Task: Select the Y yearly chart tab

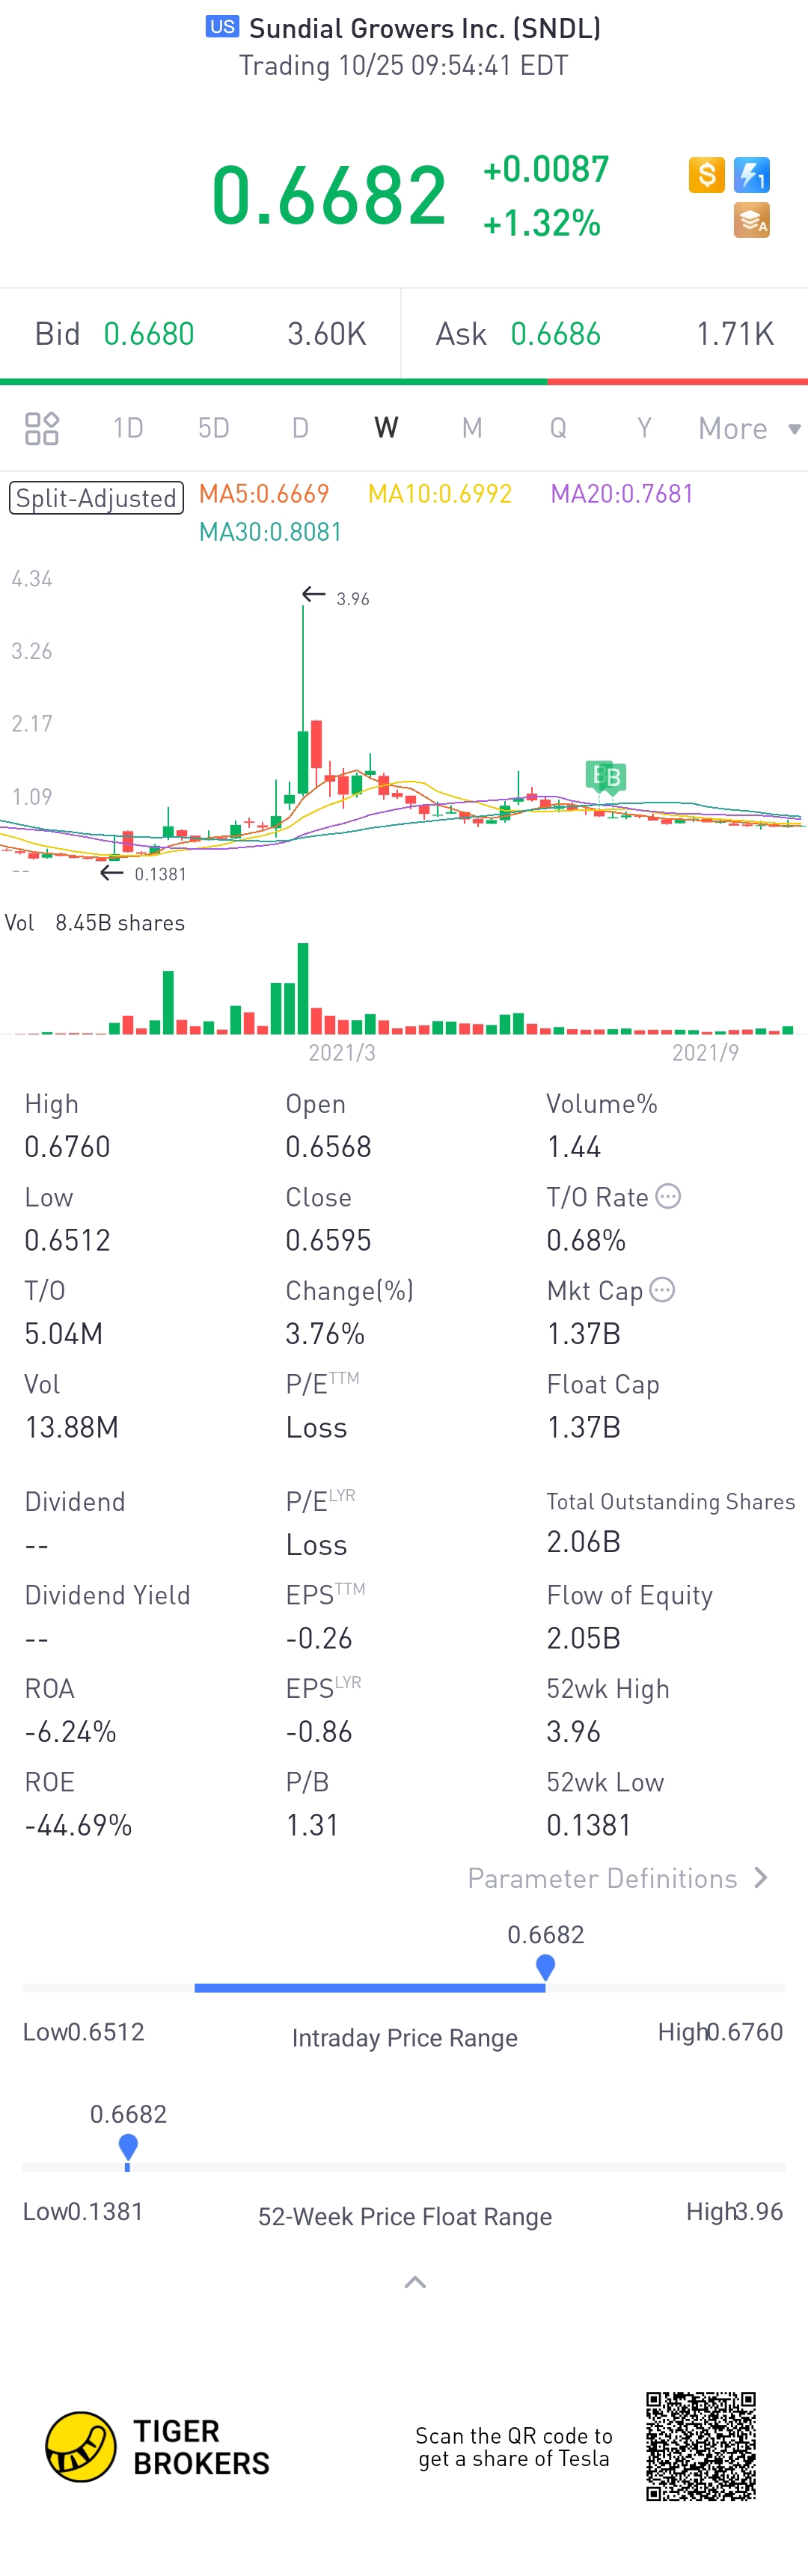Action: click(644, 428)
